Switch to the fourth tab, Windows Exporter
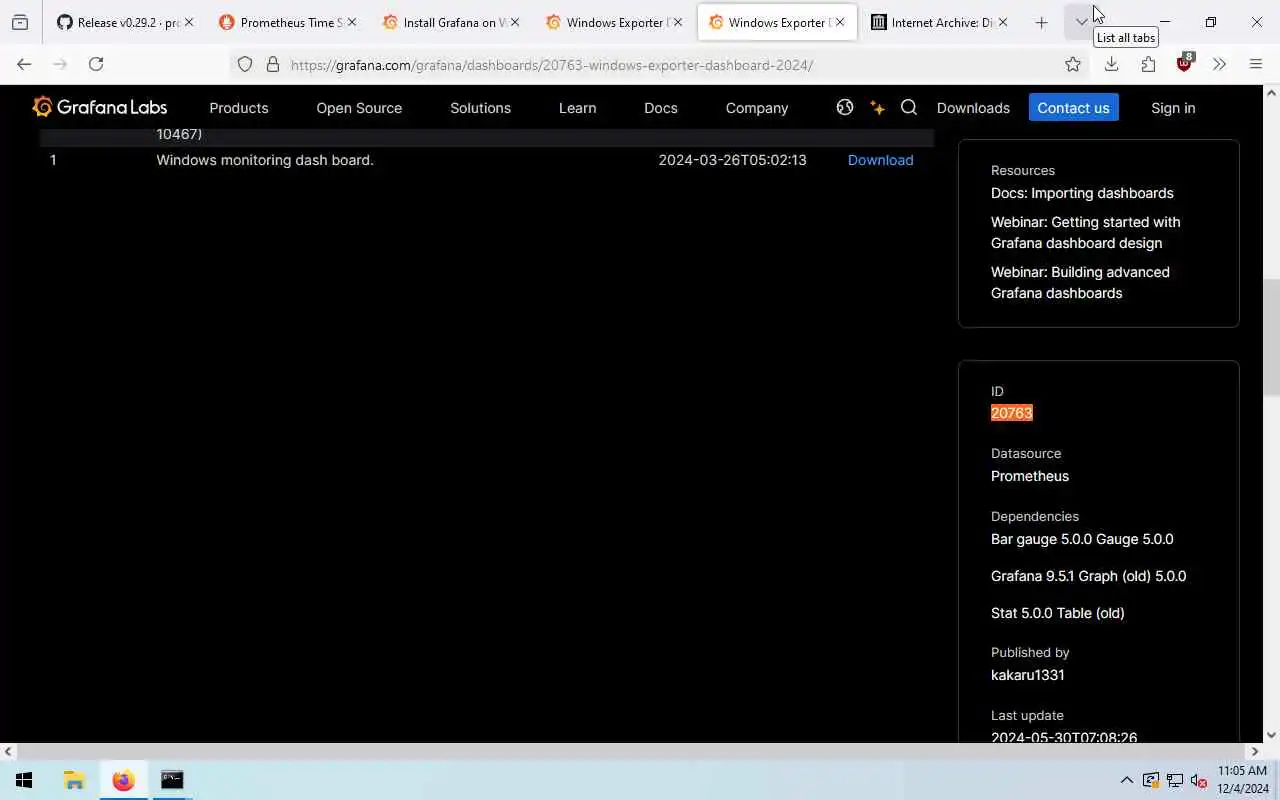The image size is (1280, 800). (x=612, y=22)
